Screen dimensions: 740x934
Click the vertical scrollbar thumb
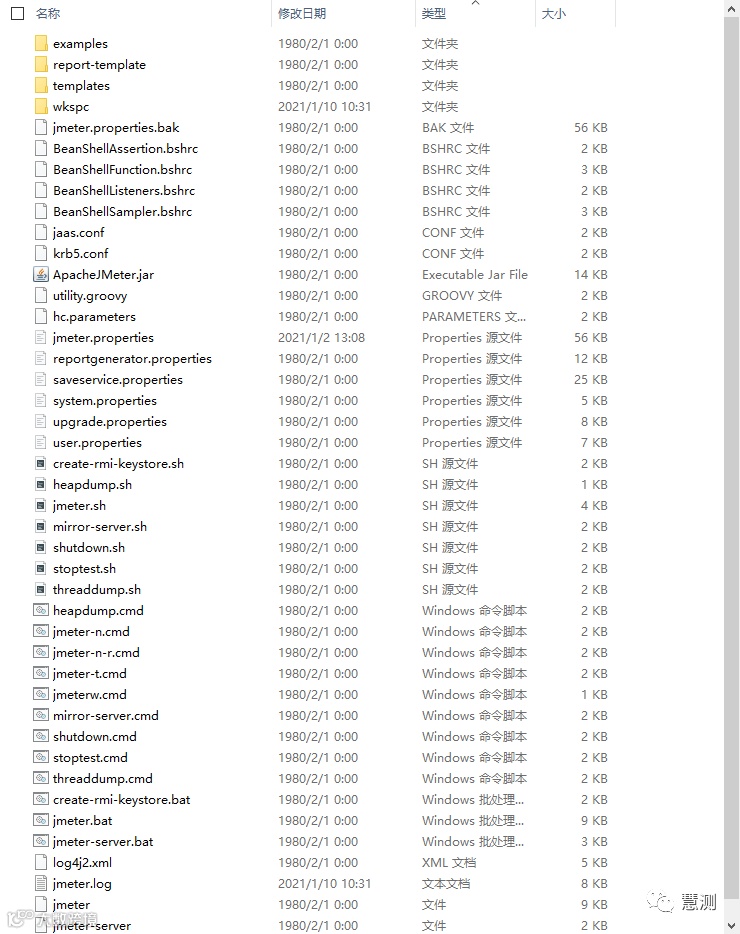pos(732,456)
